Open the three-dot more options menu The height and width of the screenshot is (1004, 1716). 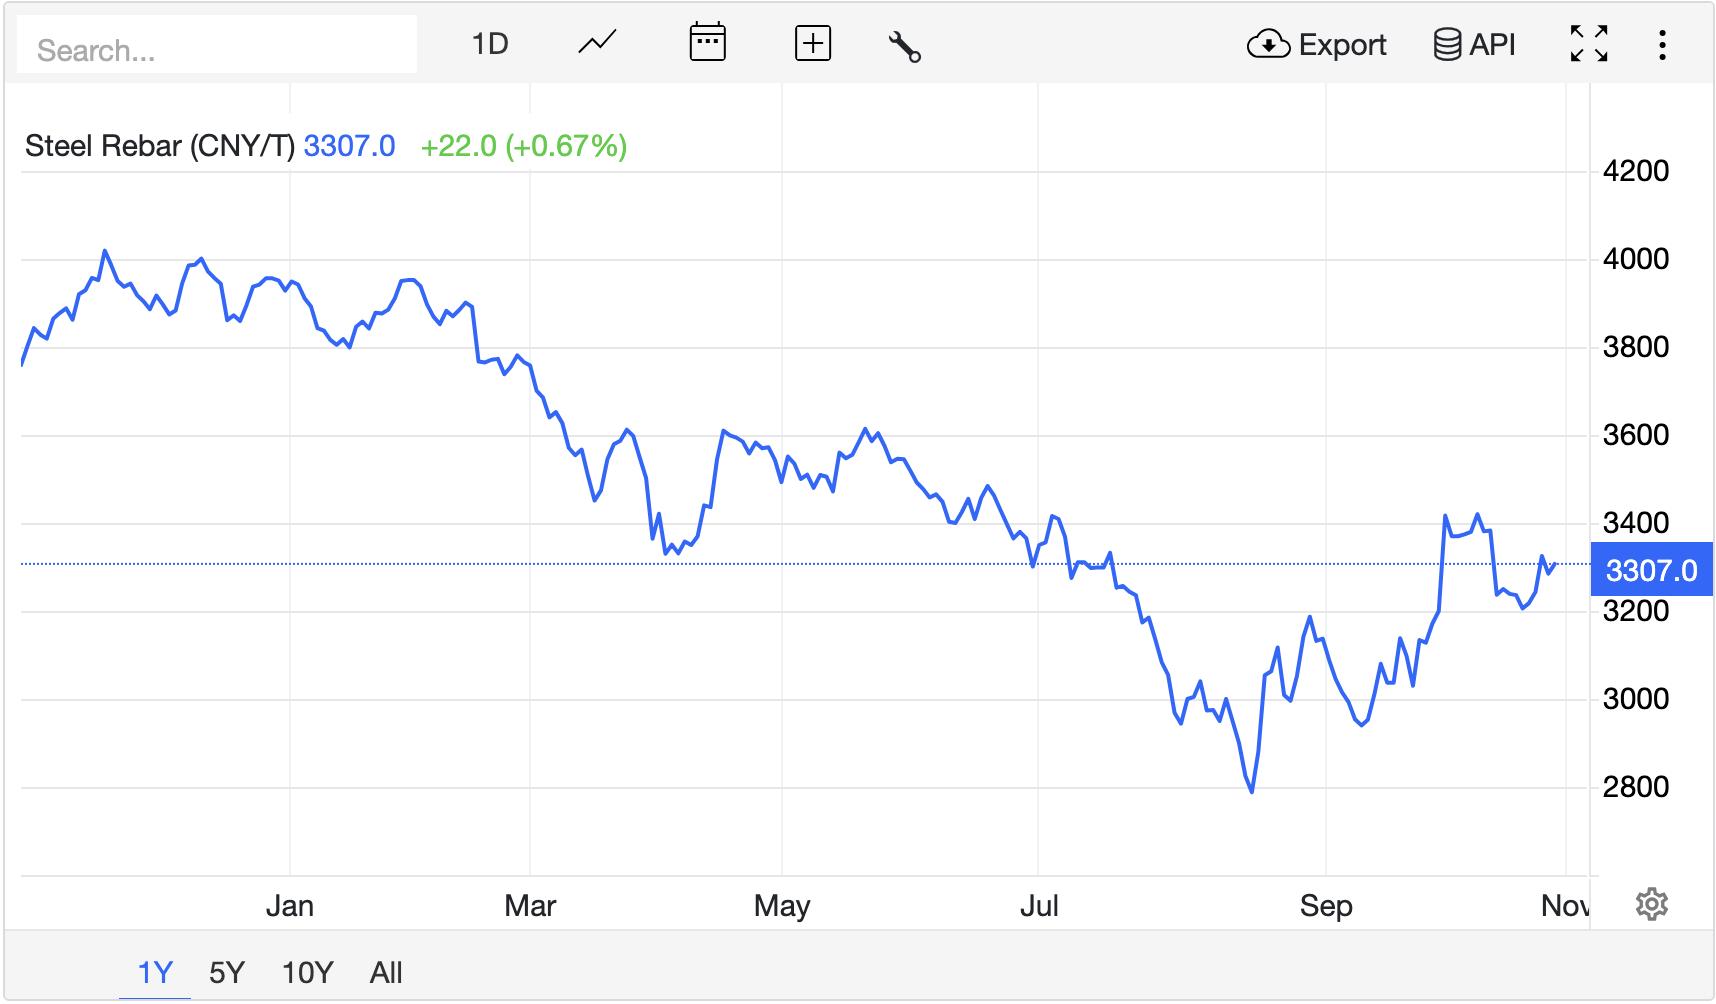[1661, 45]
